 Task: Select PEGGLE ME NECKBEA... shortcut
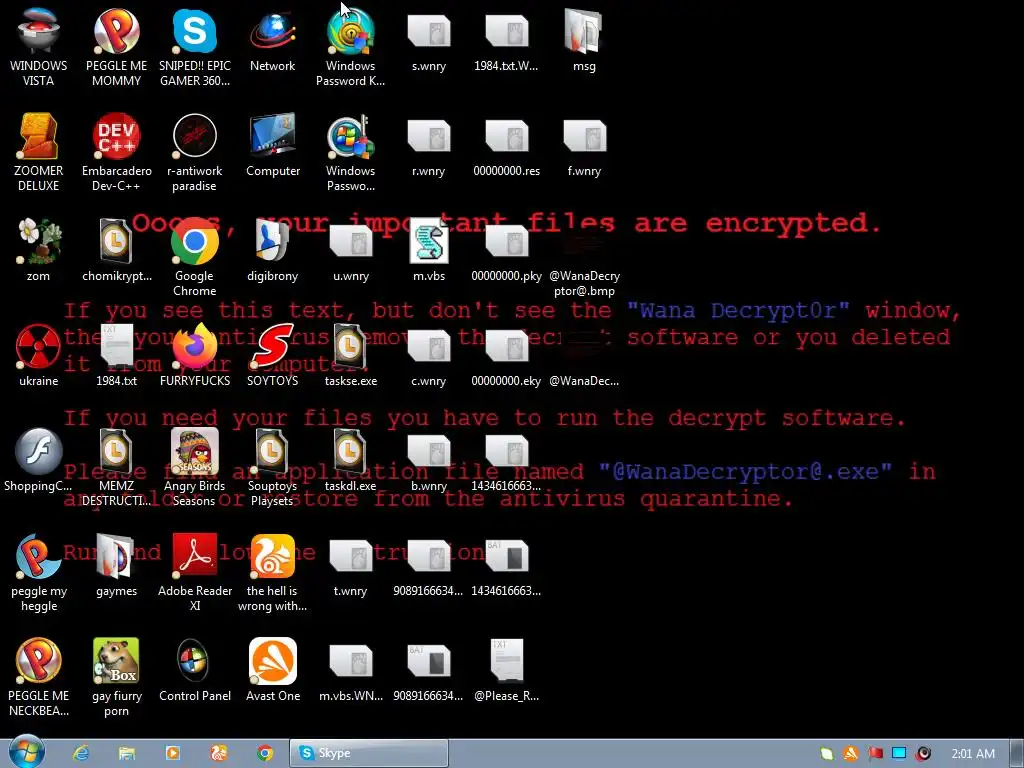39,677
